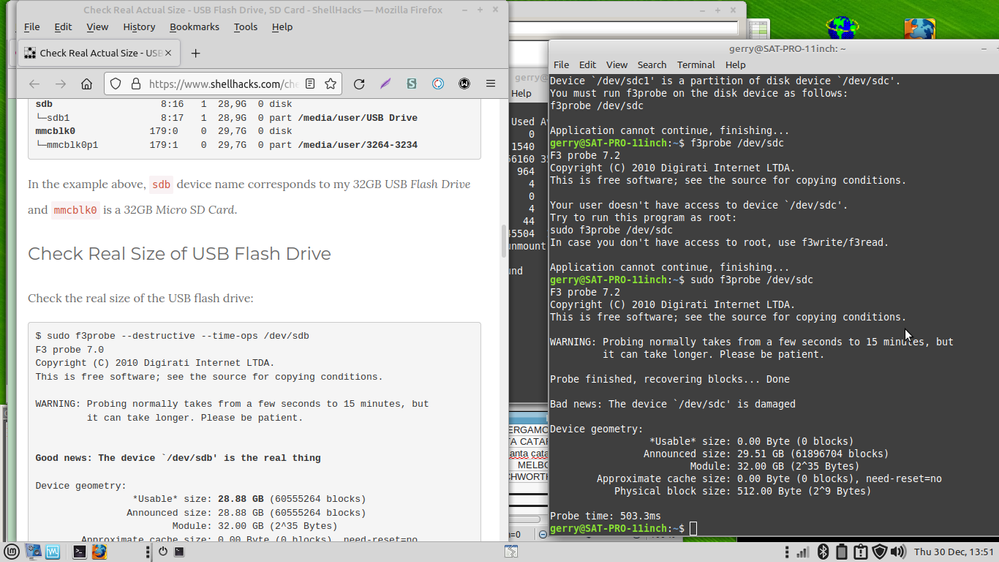The width and height of the screenshot is (999, 562).
Task: Reload the ShellHacks page
Action: coord(359,84)
